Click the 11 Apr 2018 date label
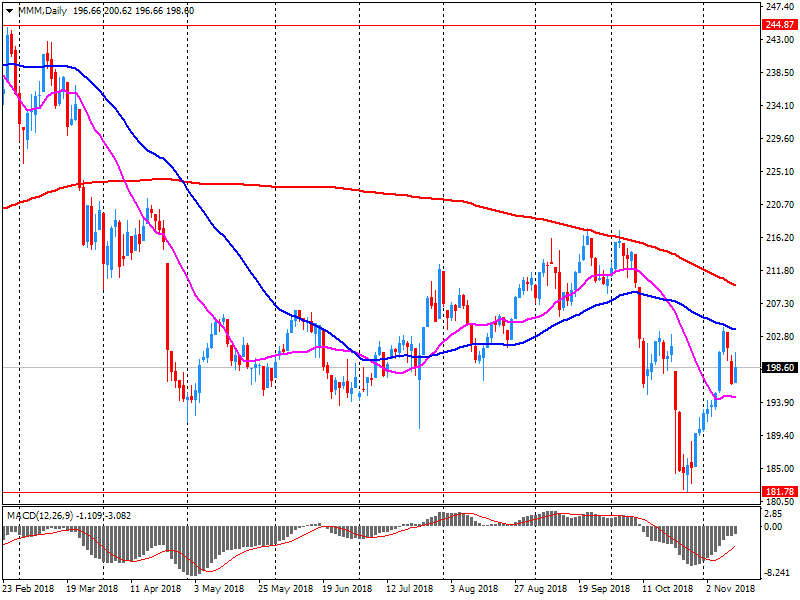Image resolution: width=800 pixels, height=600 pixels. point(156,589)
